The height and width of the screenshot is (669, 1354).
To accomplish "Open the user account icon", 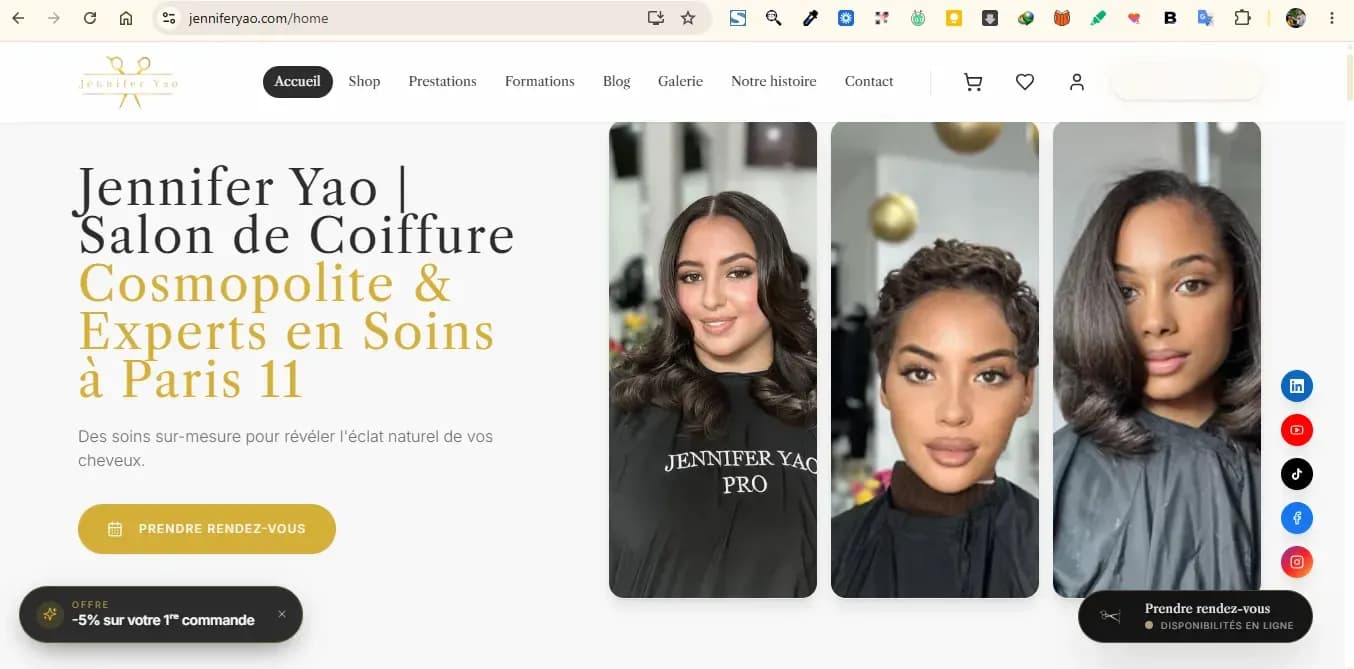I will pyautogui.click(x=1077, y=82).
